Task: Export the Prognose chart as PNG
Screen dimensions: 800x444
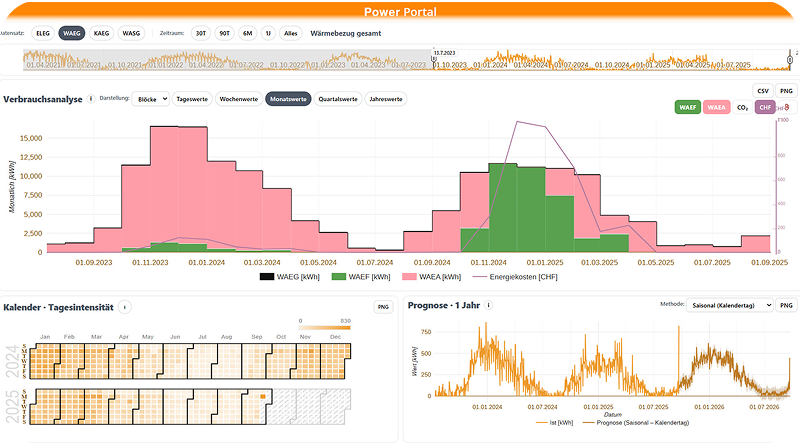Action: [788, 304]
